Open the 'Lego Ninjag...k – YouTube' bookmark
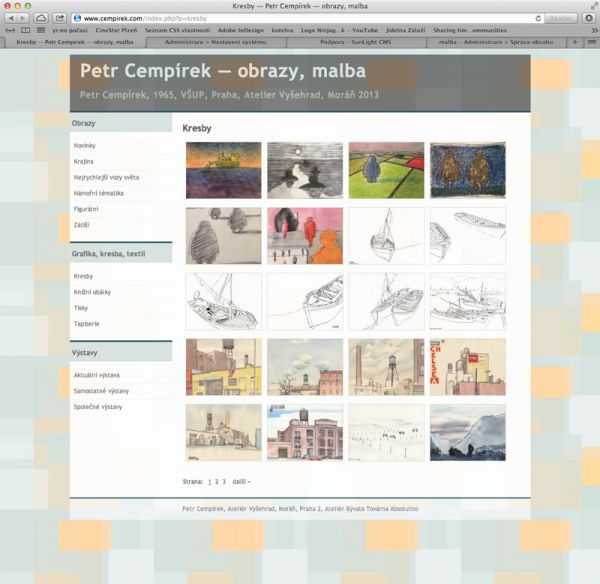600x584 pixels. [x=339, y=30]
